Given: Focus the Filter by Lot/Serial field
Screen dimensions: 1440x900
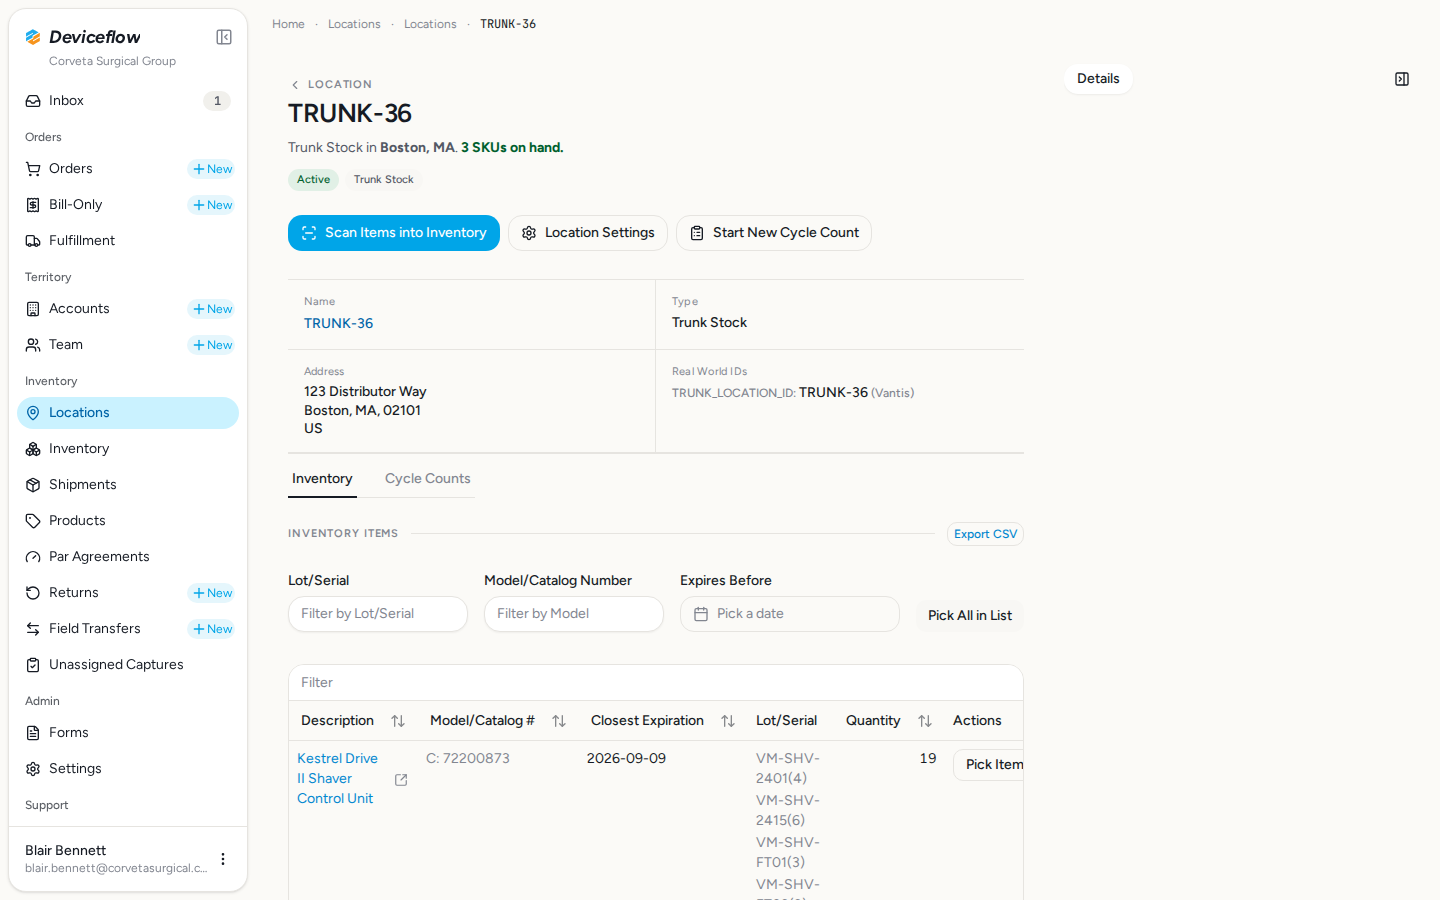Looking at the screenshot, I should click(378, 614).
